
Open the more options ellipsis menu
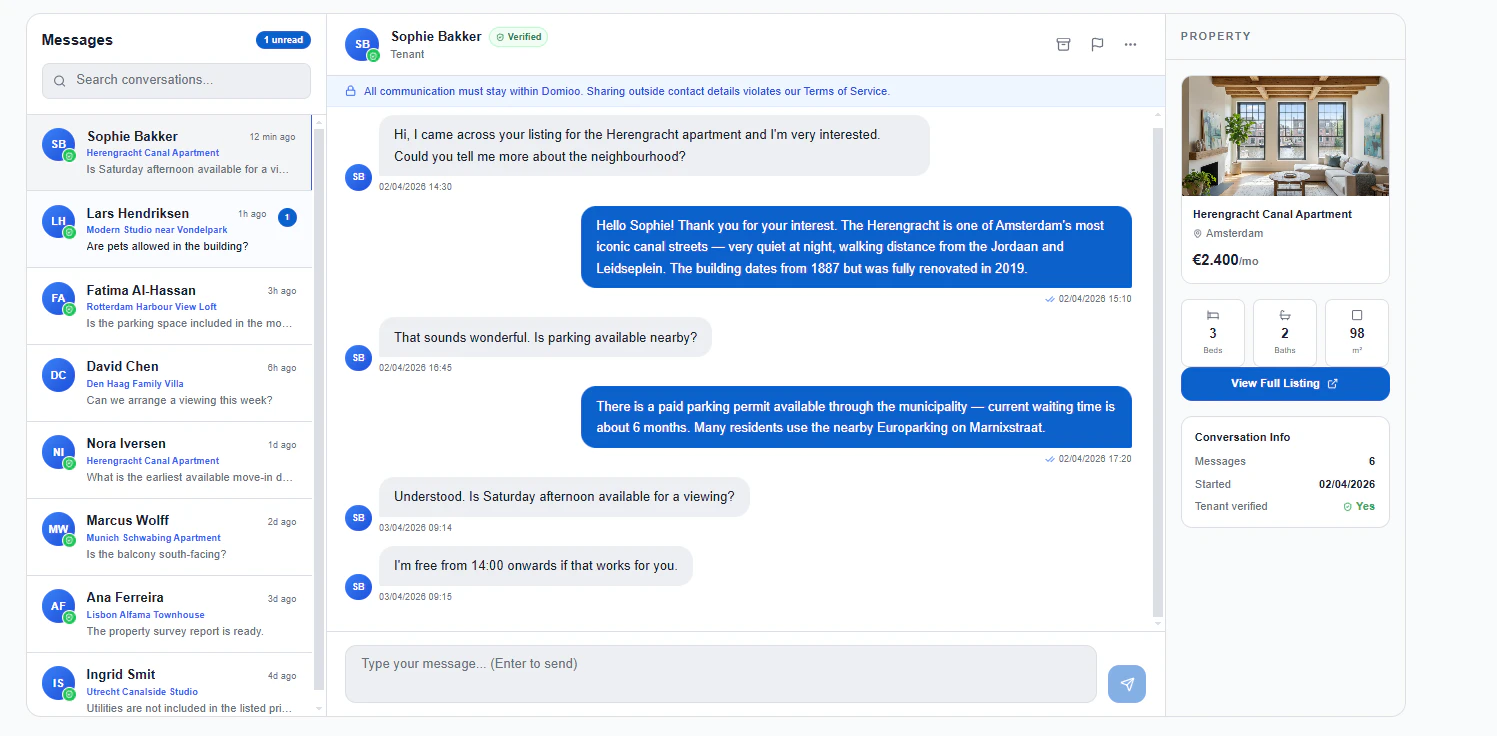point(1131,44)
